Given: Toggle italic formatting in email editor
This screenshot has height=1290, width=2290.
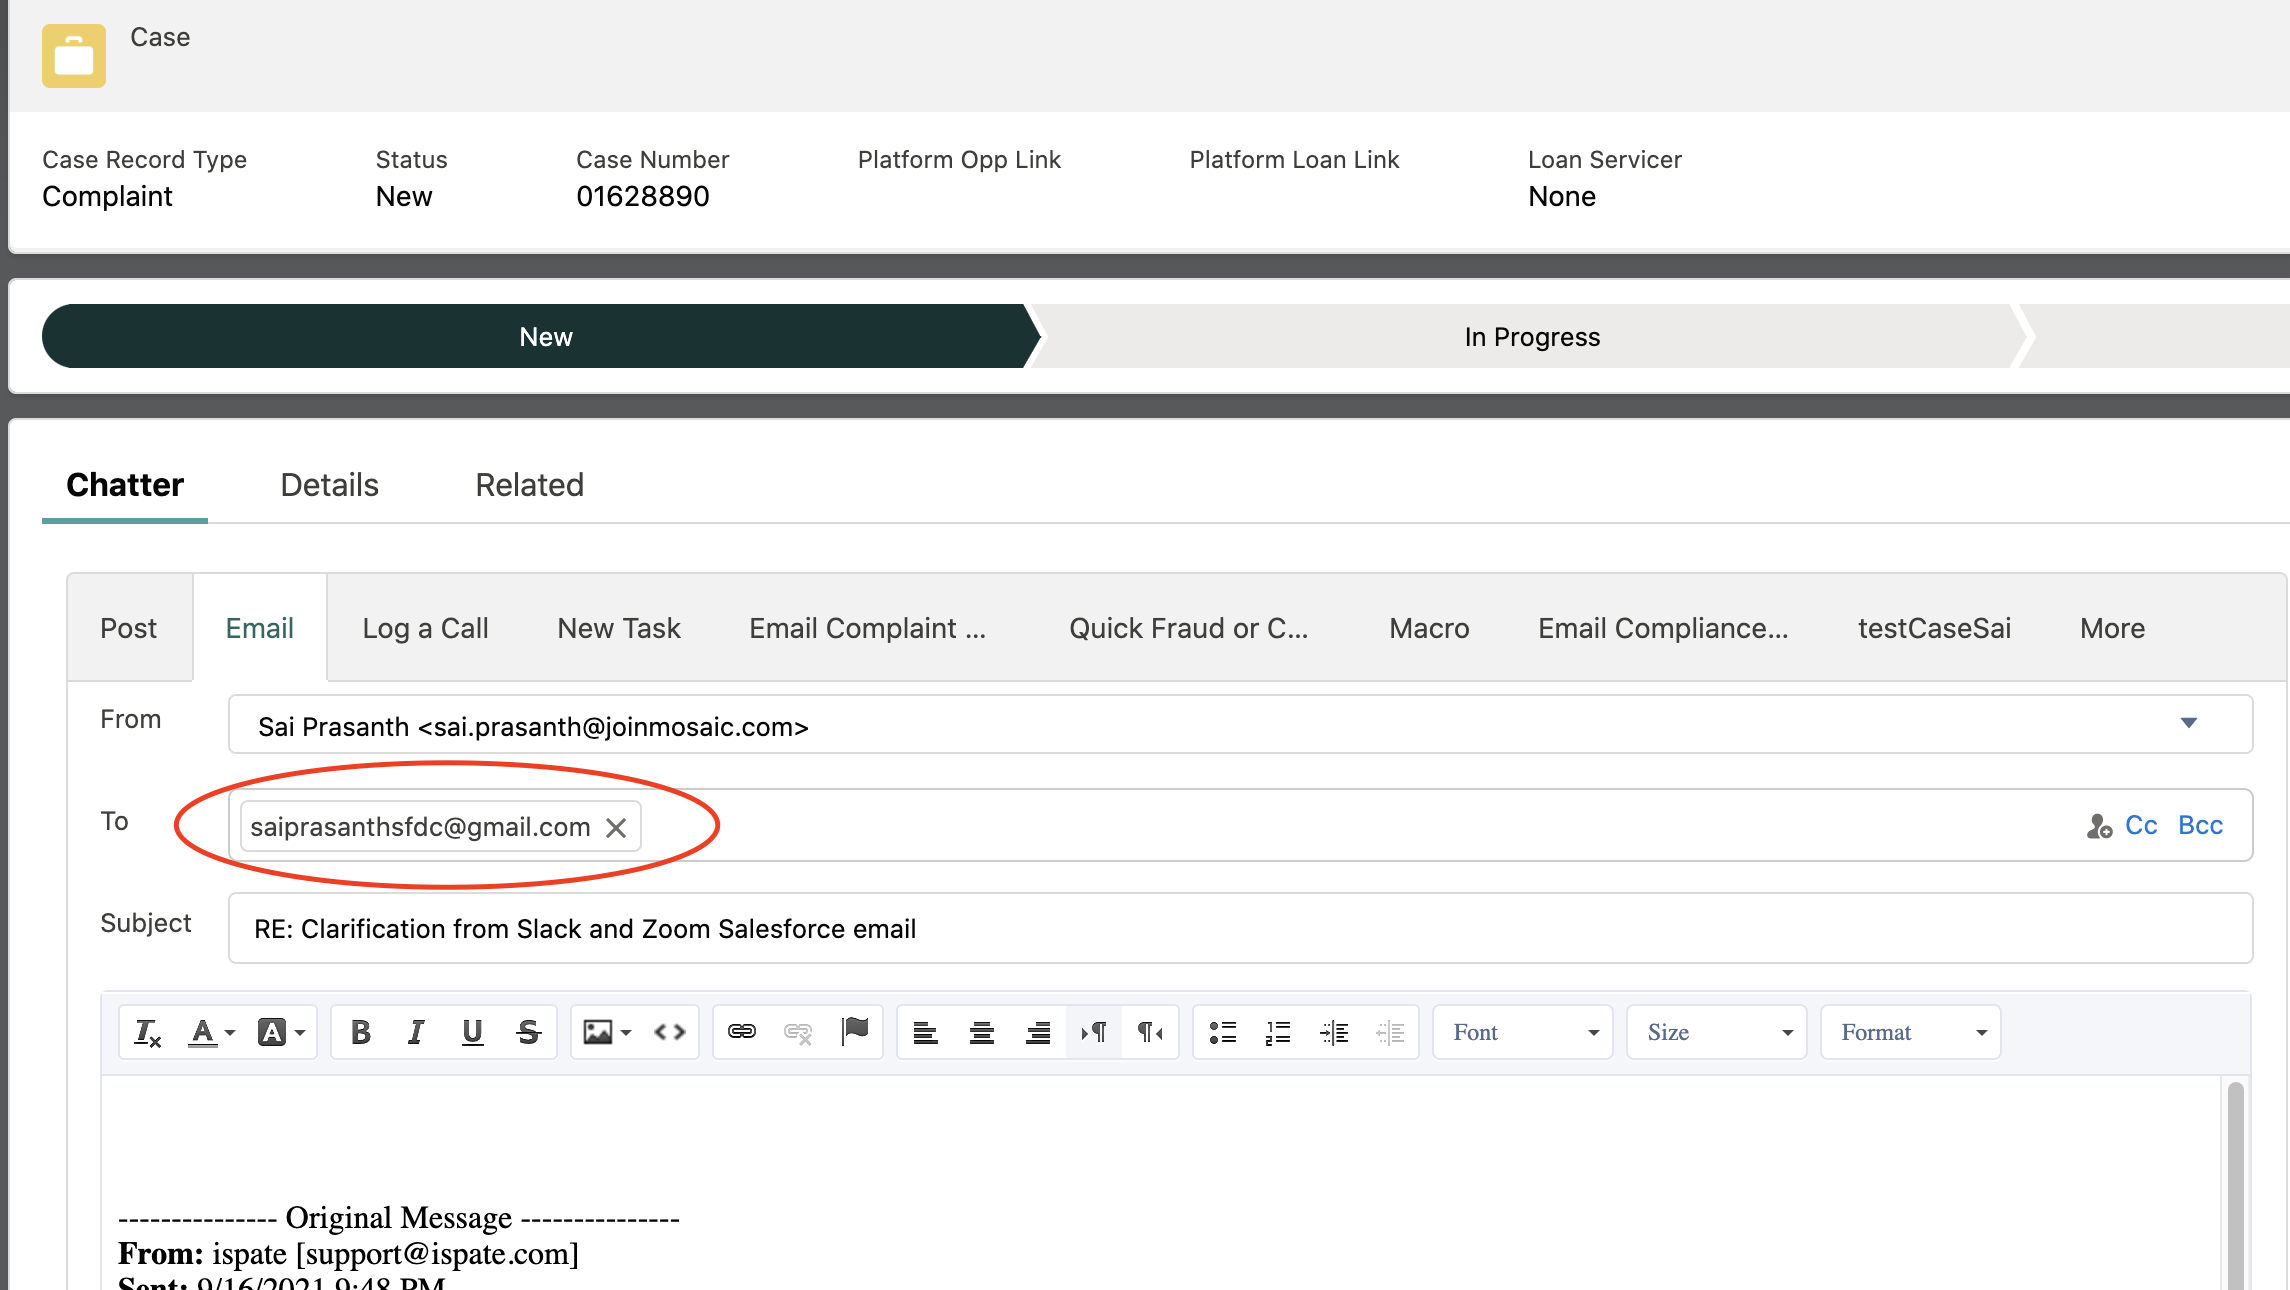Looking at the screenshot, I should click(x=416, y=1032).
